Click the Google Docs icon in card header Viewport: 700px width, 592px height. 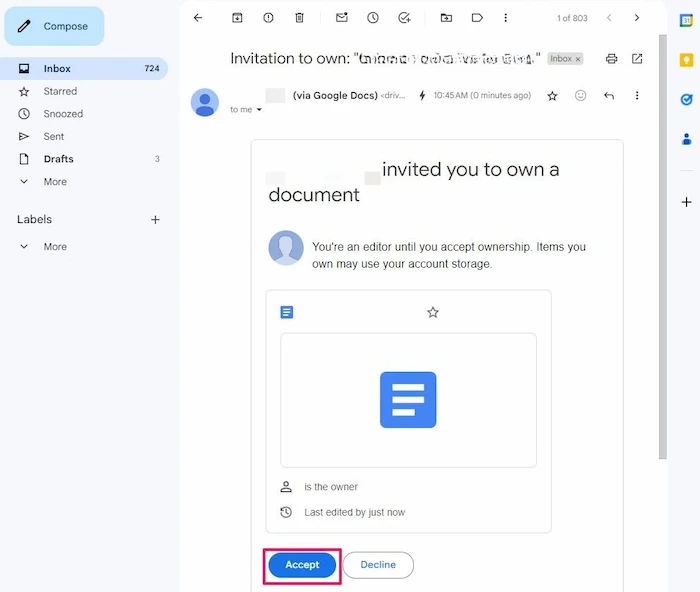287,312
